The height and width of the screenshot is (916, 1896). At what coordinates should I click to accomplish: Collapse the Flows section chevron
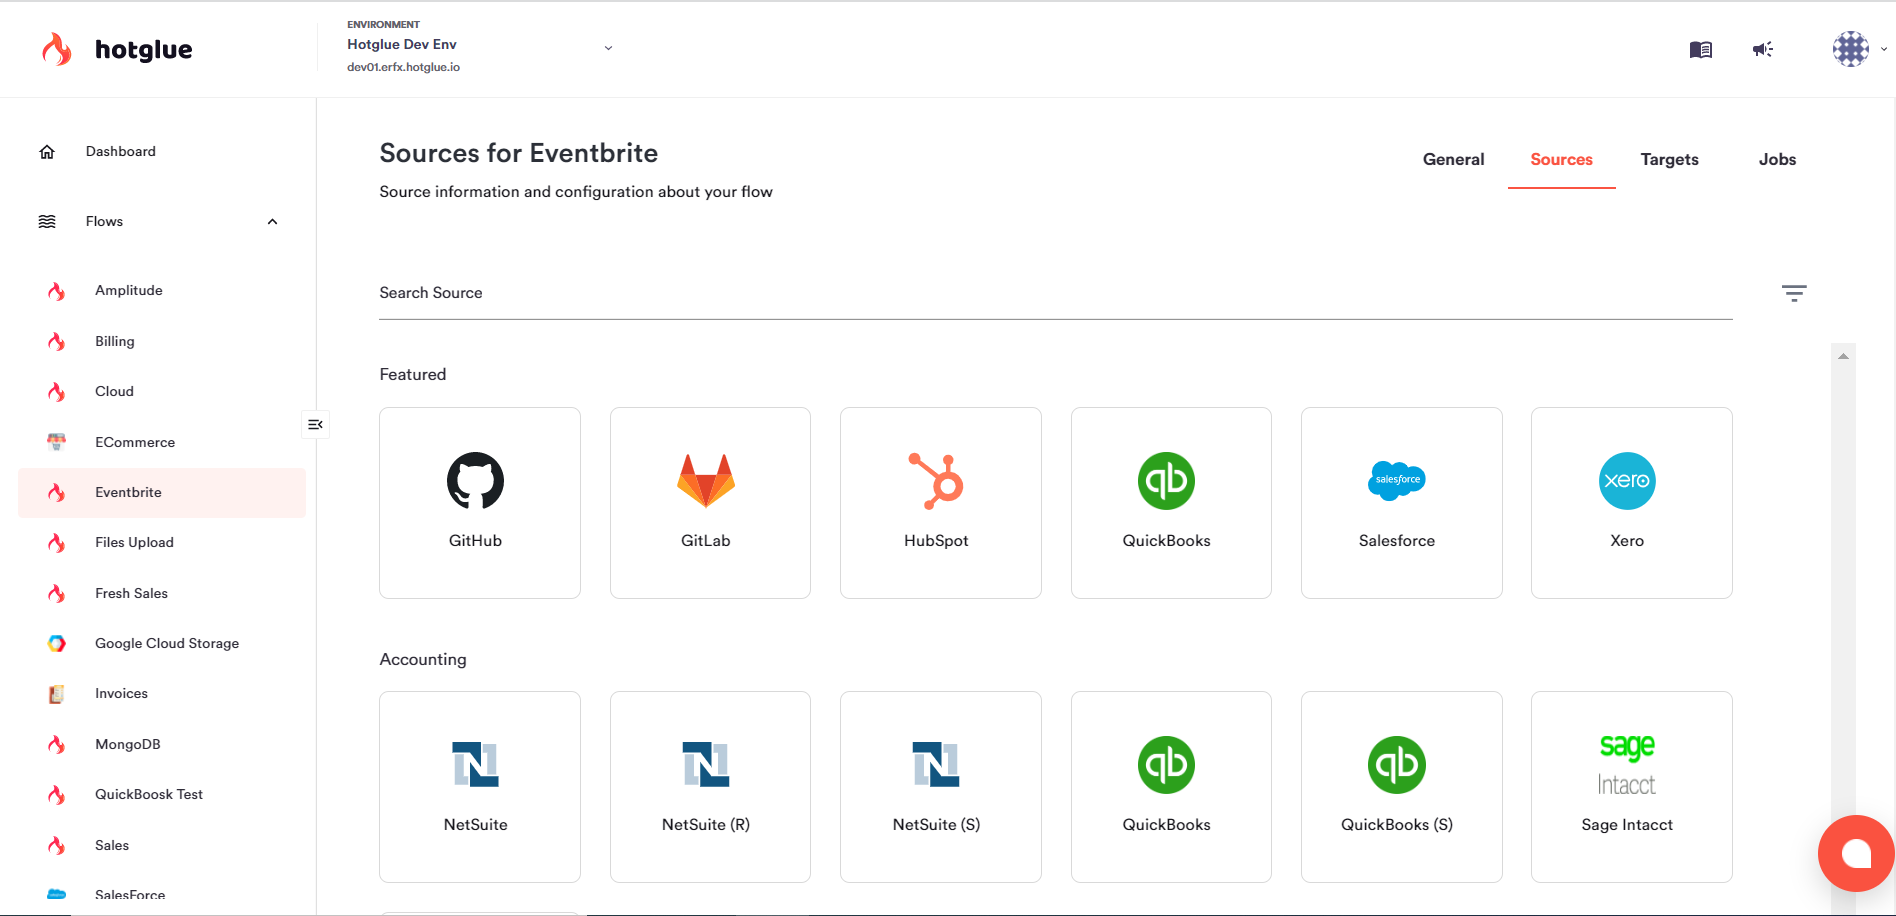(272, 222)
